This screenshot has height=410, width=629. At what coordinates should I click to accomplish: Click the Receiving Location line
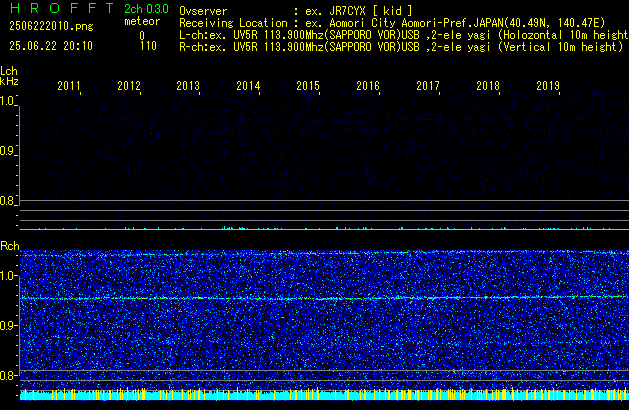(x=392, y=23)
